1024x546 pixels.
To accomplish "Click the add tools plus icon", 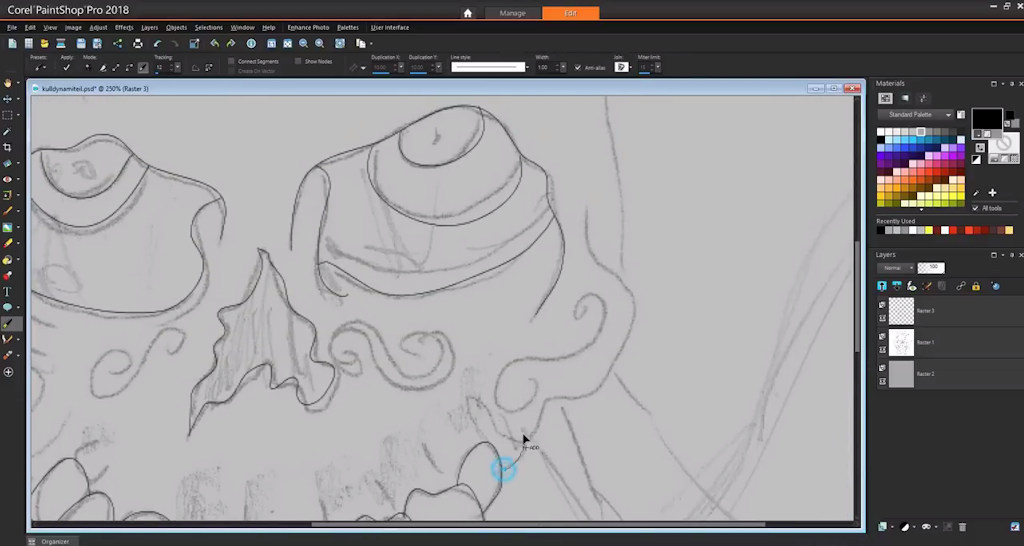I will click(x=8, y=372).
